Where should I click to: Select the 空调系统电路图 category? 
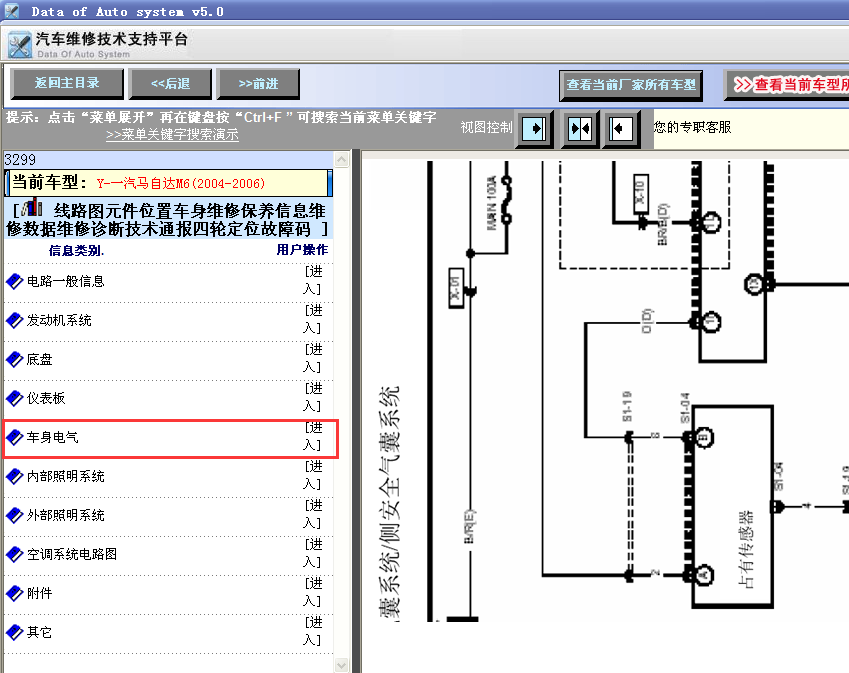click(72, 554)
